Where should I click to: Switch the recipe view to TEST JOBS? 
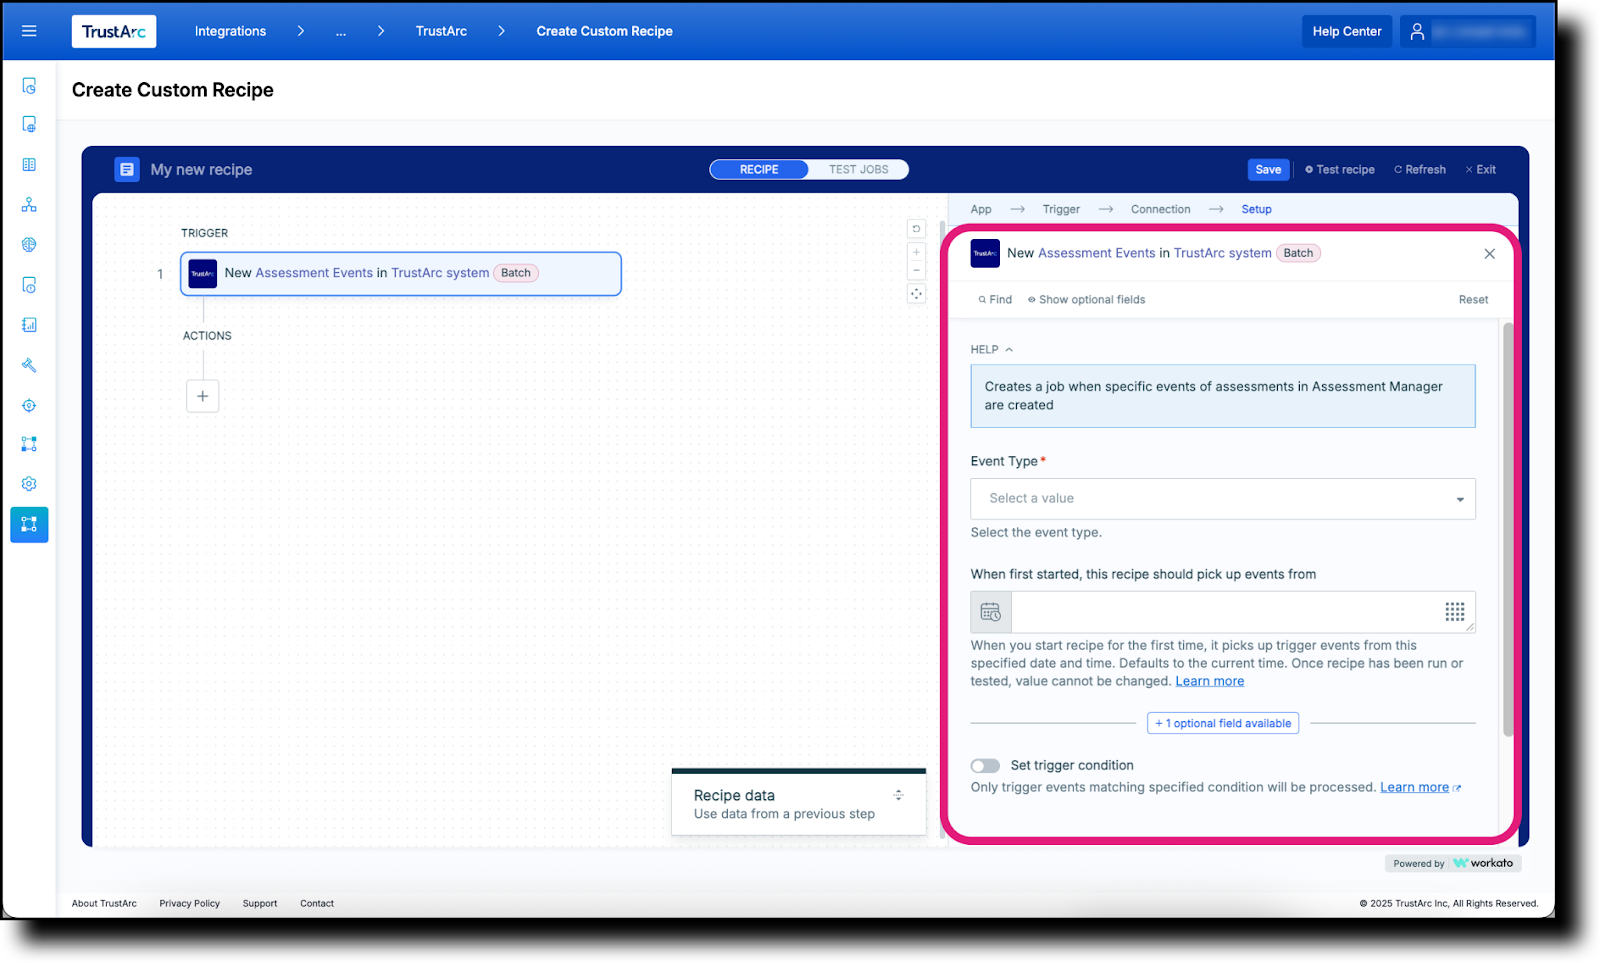(x=858, y=169)
